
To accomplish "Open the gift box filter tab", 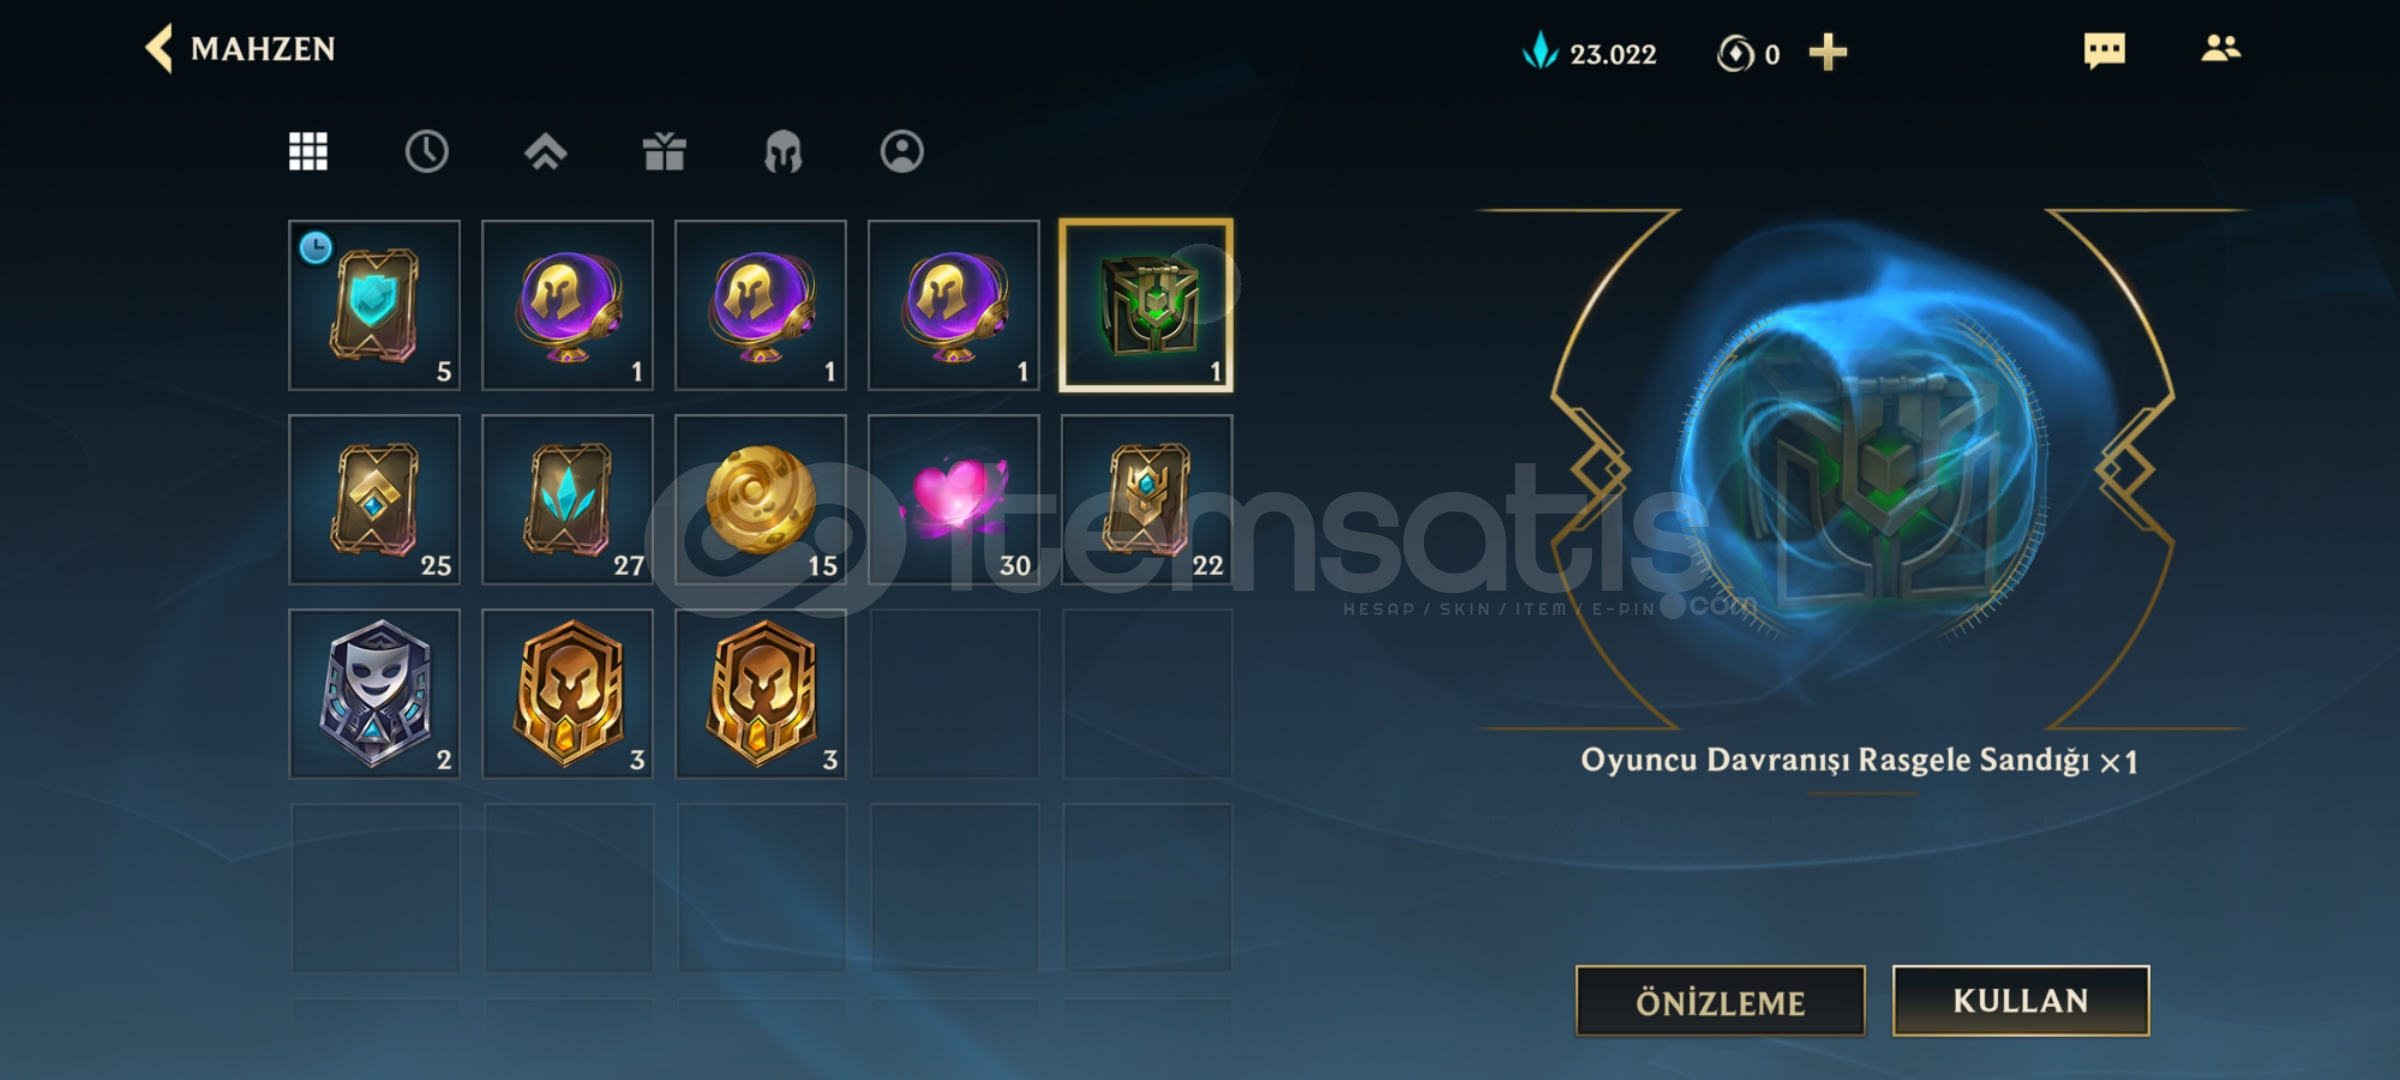I will coord(664,152).
